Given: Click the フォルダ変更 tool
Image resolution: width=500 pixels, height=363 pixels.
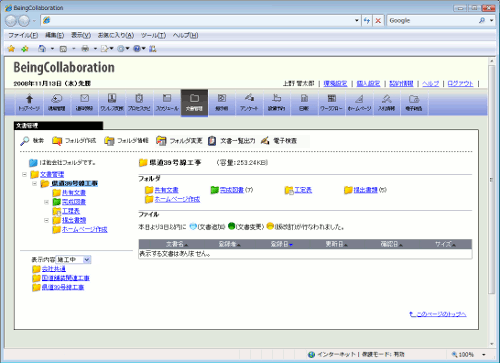Looking at the screenshot, I should [x=179, y=141].
